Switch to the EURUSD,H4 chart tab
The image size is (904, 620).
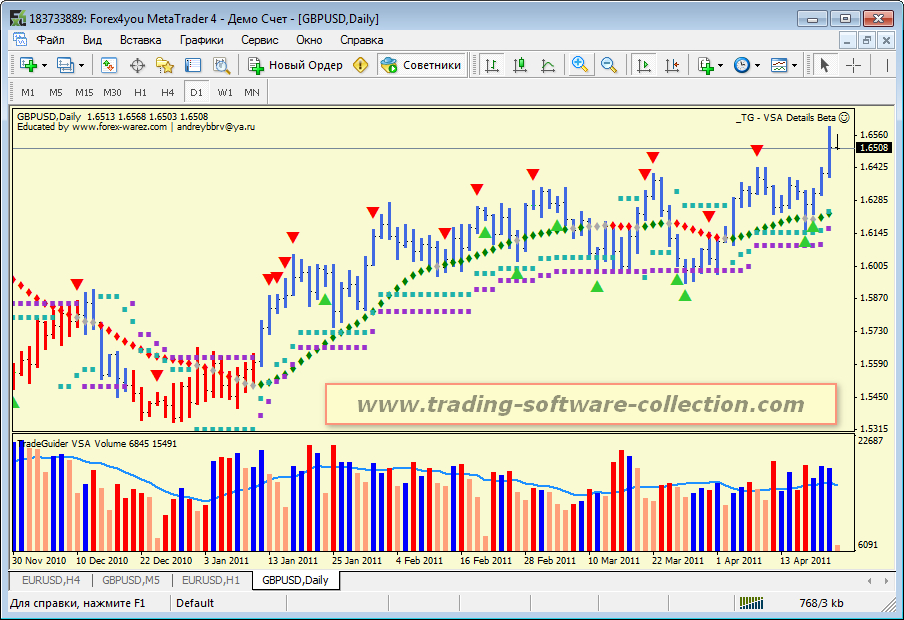click(x=52, y=580)
